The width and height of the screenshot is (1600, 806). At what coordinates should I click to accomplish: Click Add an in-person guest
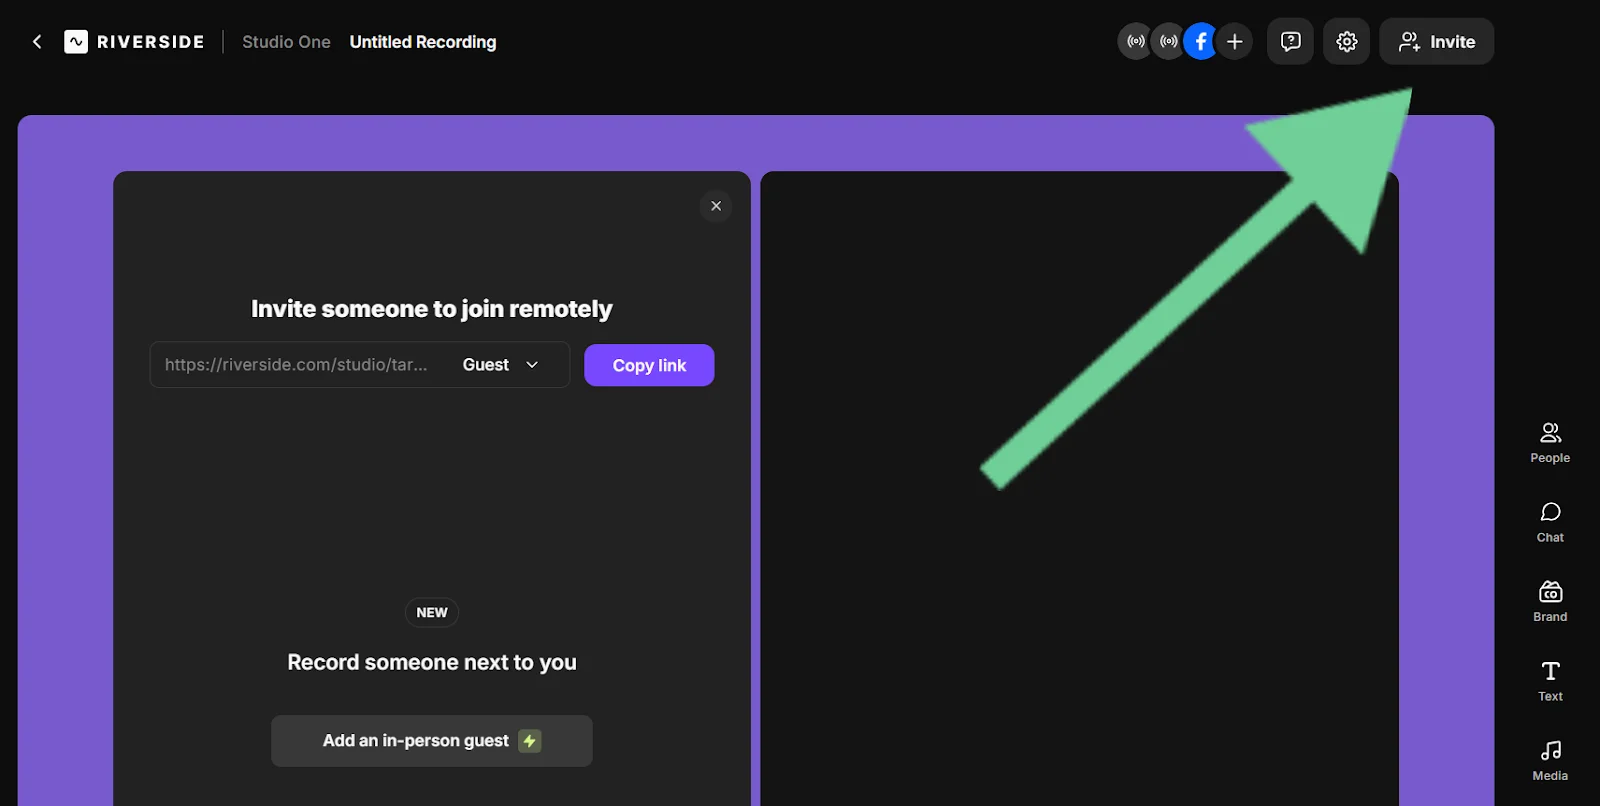432,741
